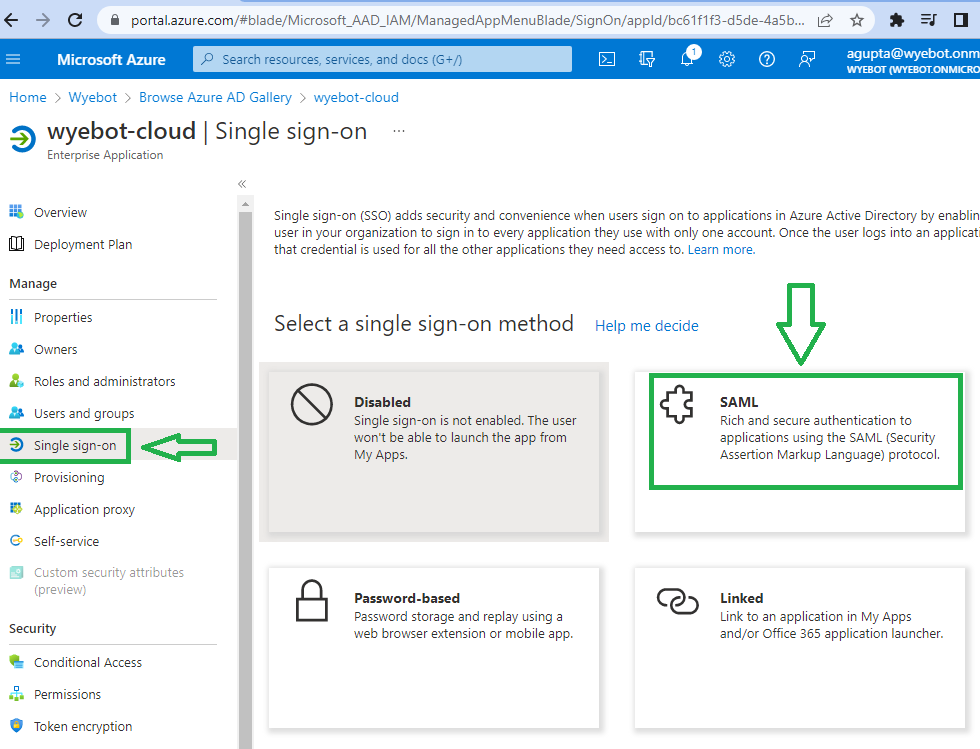The image size is (980, 749).
Task: Click the Linked chain icon
Action: (x=678, y=601)
